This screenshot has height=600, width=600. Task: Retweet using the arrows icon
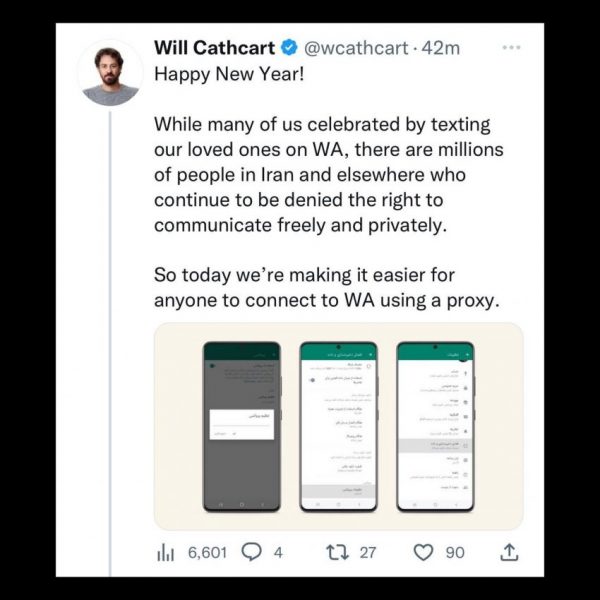pos(337,553)
